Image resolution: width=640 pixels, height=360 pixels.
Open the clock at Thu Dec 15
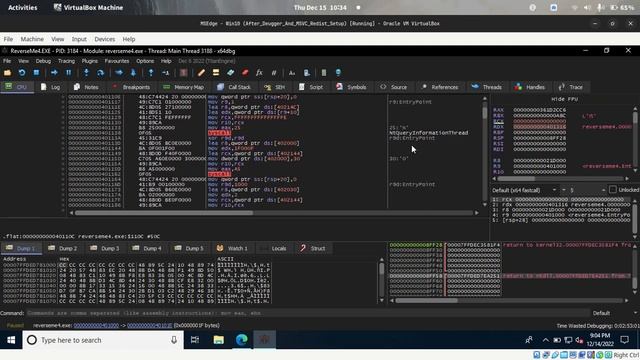(x=320, y=7)
